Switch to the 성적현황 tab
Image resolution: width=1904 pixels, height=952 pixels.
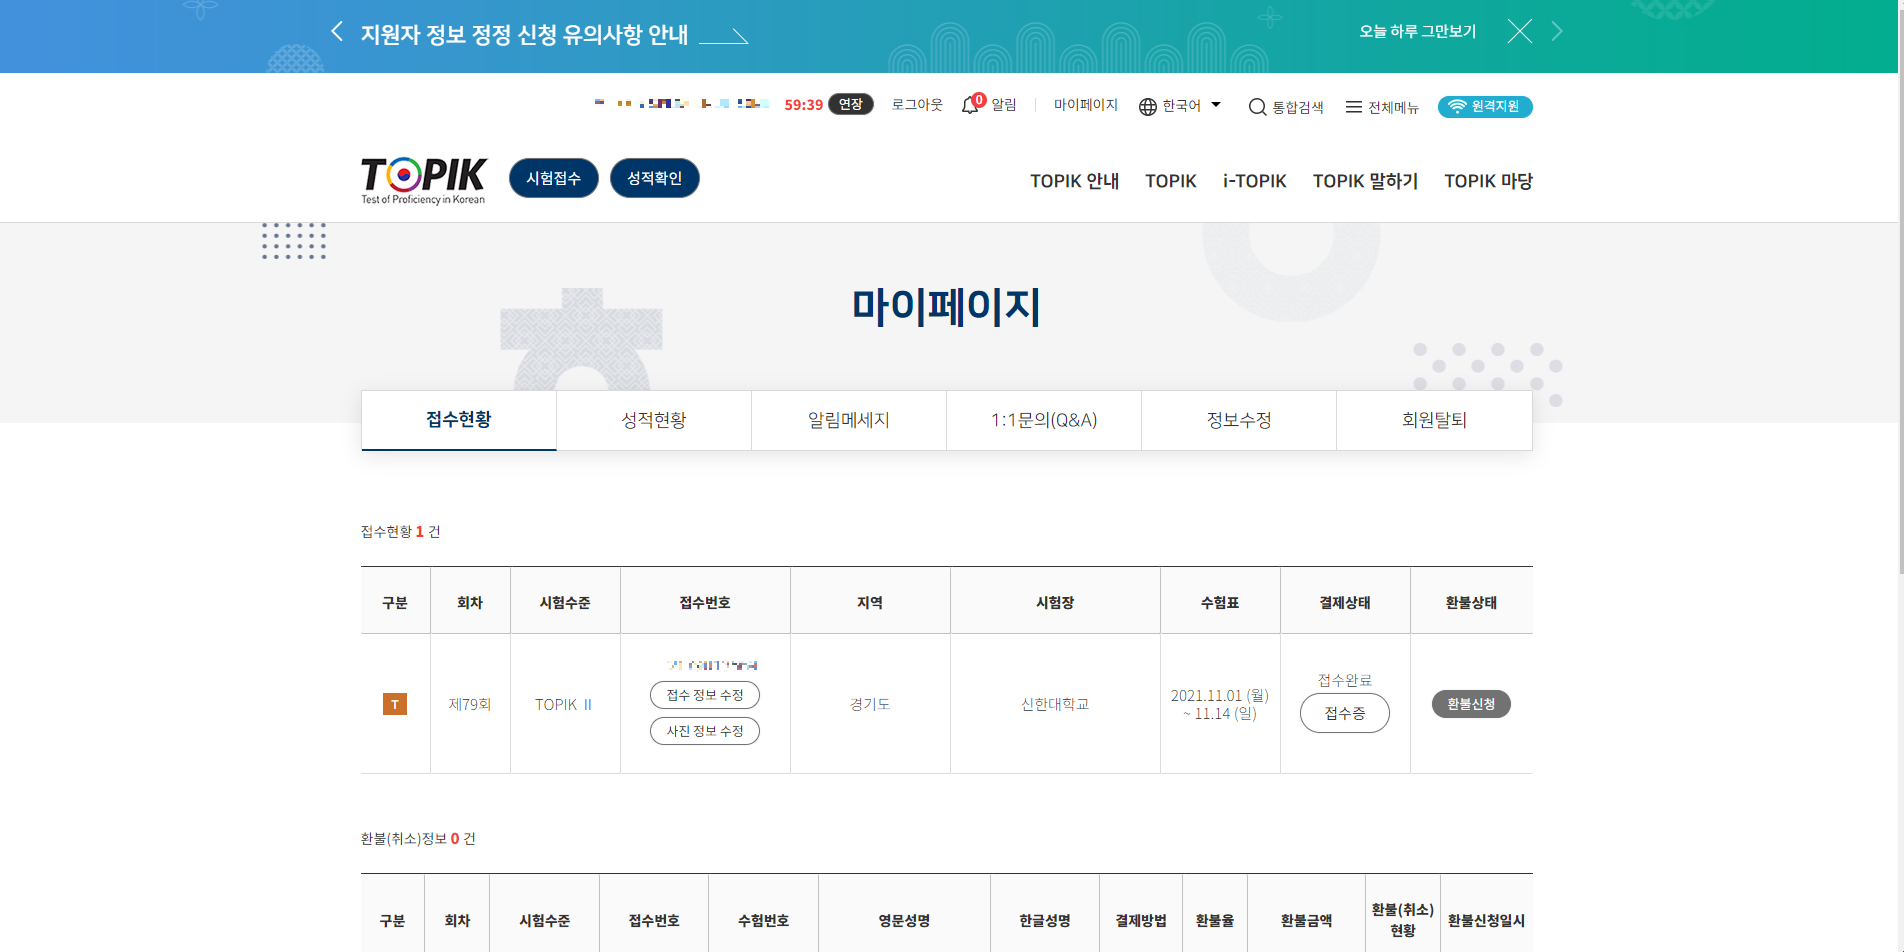click(x=654, y=420)
